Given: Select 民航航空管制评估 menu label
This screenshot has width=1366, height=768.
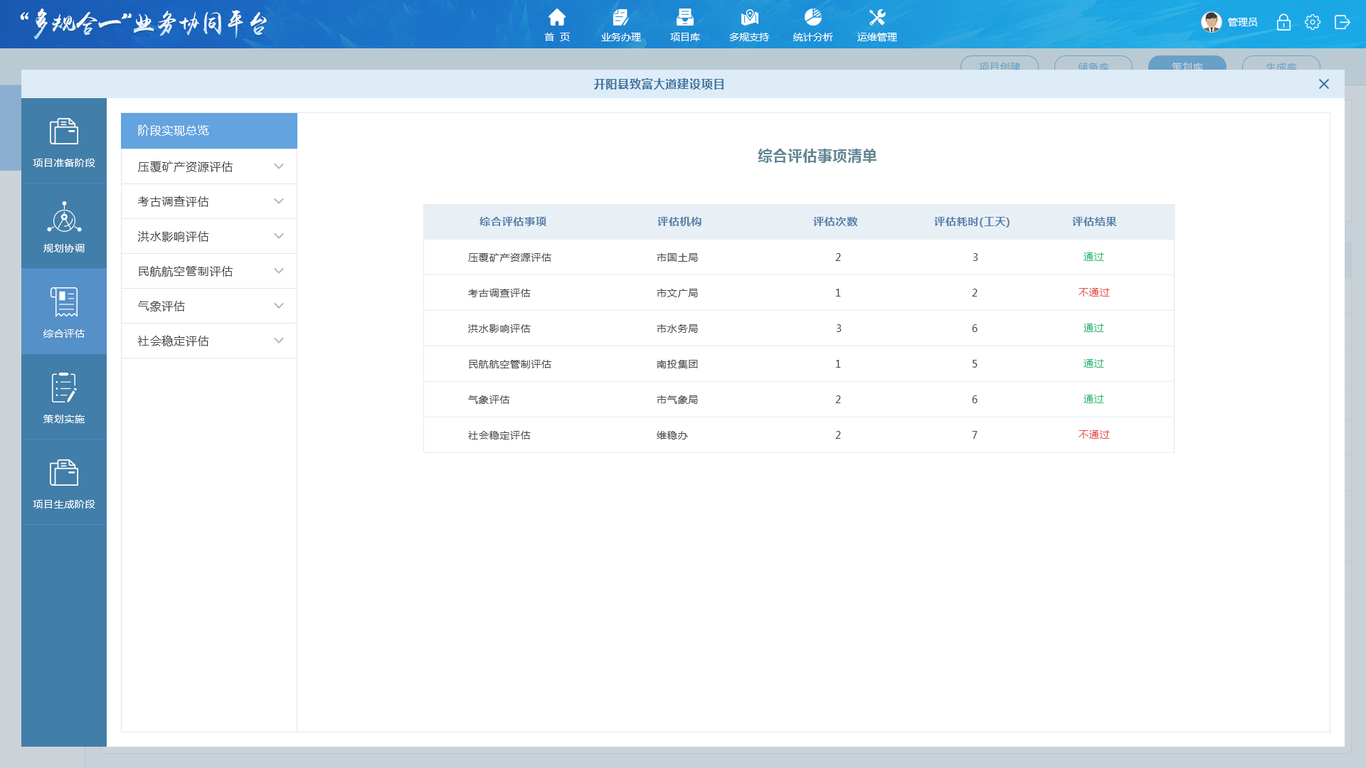Looking at the screenshot, I should [x=185, y=272].
